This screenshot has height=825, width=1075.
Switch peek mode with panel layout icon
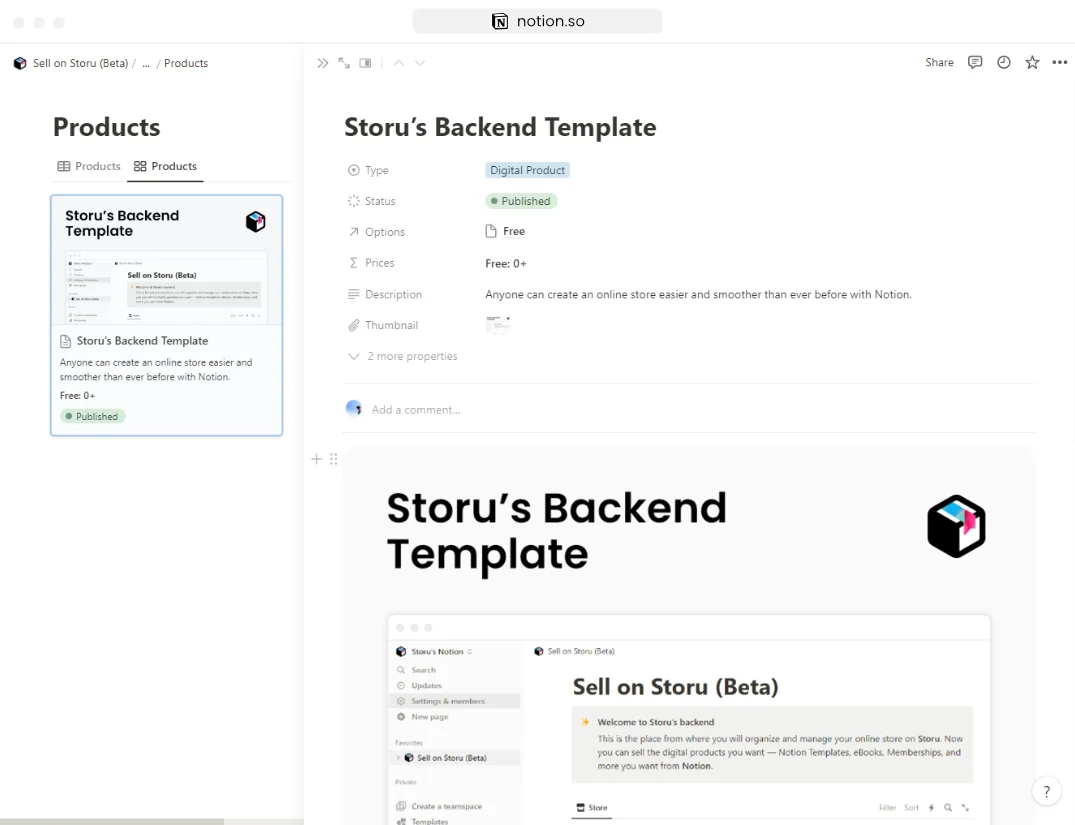(x=366, y=63)
